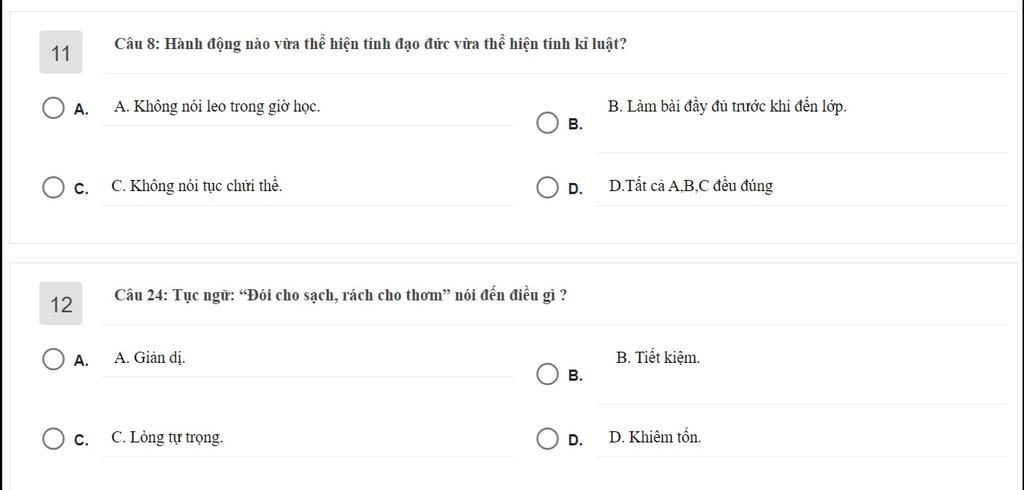Select radio option B for question 12

click(x=547, y=374)
